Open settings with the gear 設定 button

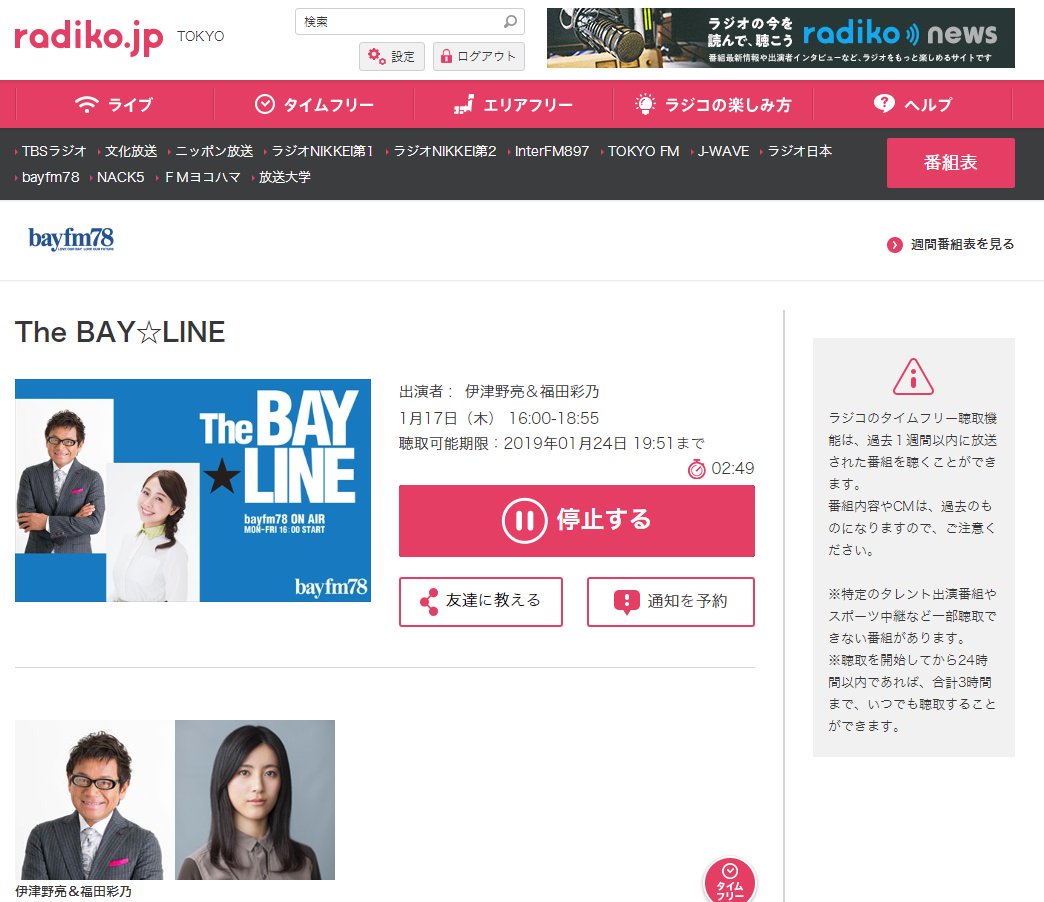(x=392, y=57)
